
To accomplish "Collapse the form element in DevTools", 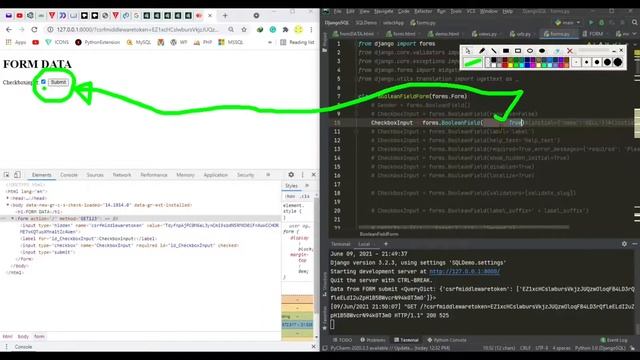I will tap(12, 218).
